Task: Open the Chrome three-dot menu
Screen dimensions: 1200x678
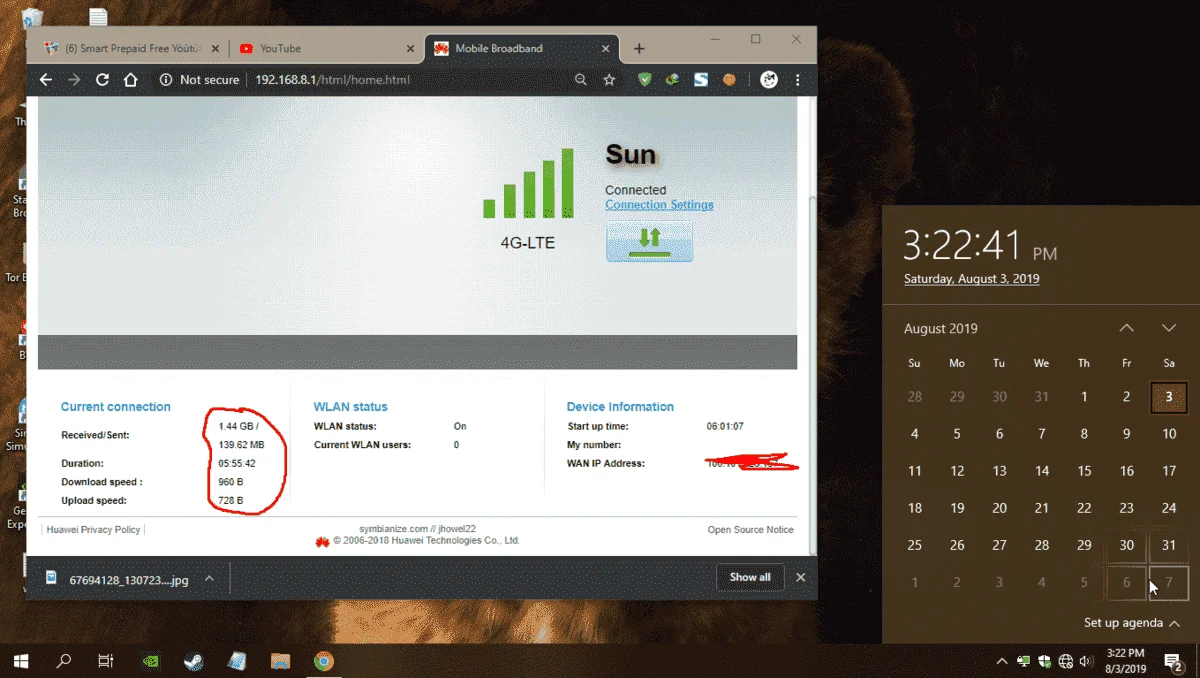Action: point(797,80)
